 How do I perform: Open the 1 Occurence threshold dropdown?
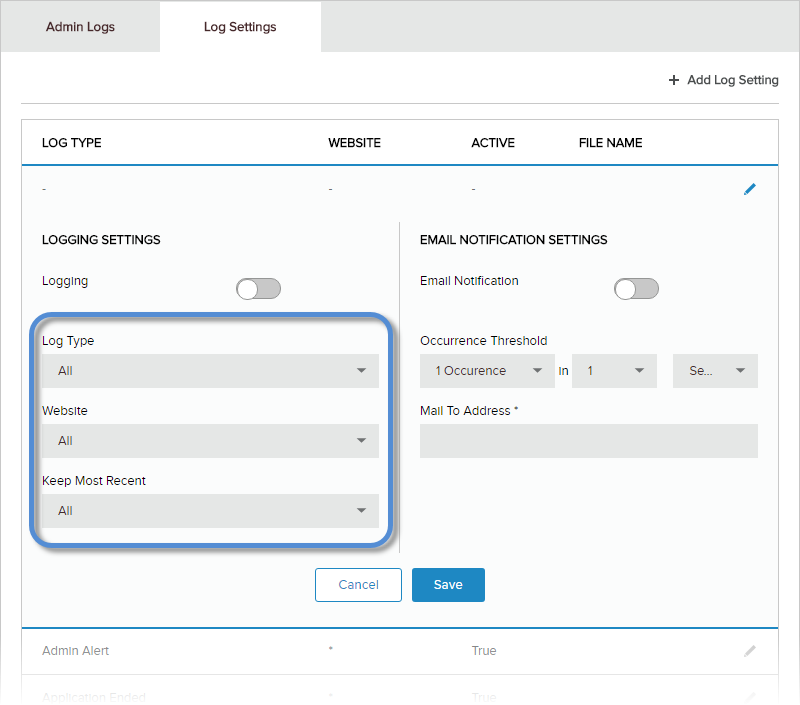pos(487,371)
